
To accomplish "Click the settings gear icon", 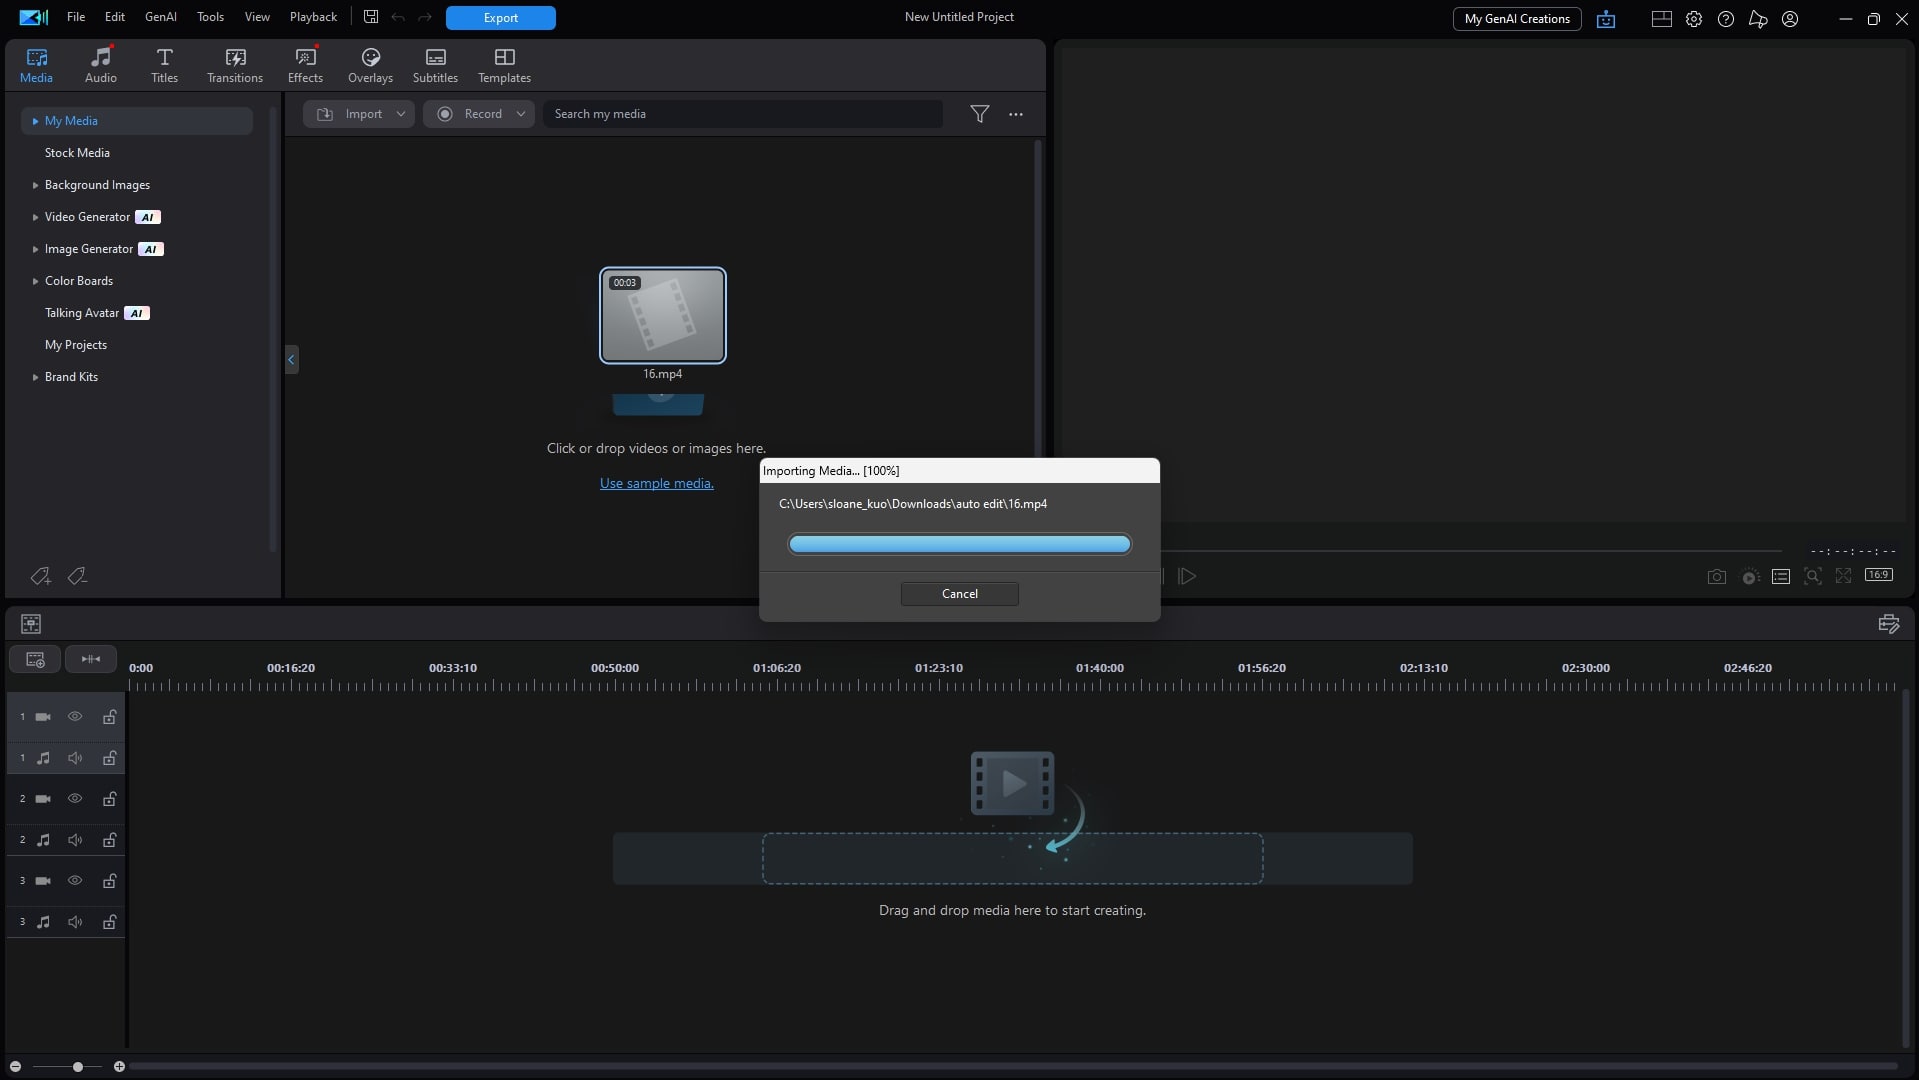I will 1693,18.
